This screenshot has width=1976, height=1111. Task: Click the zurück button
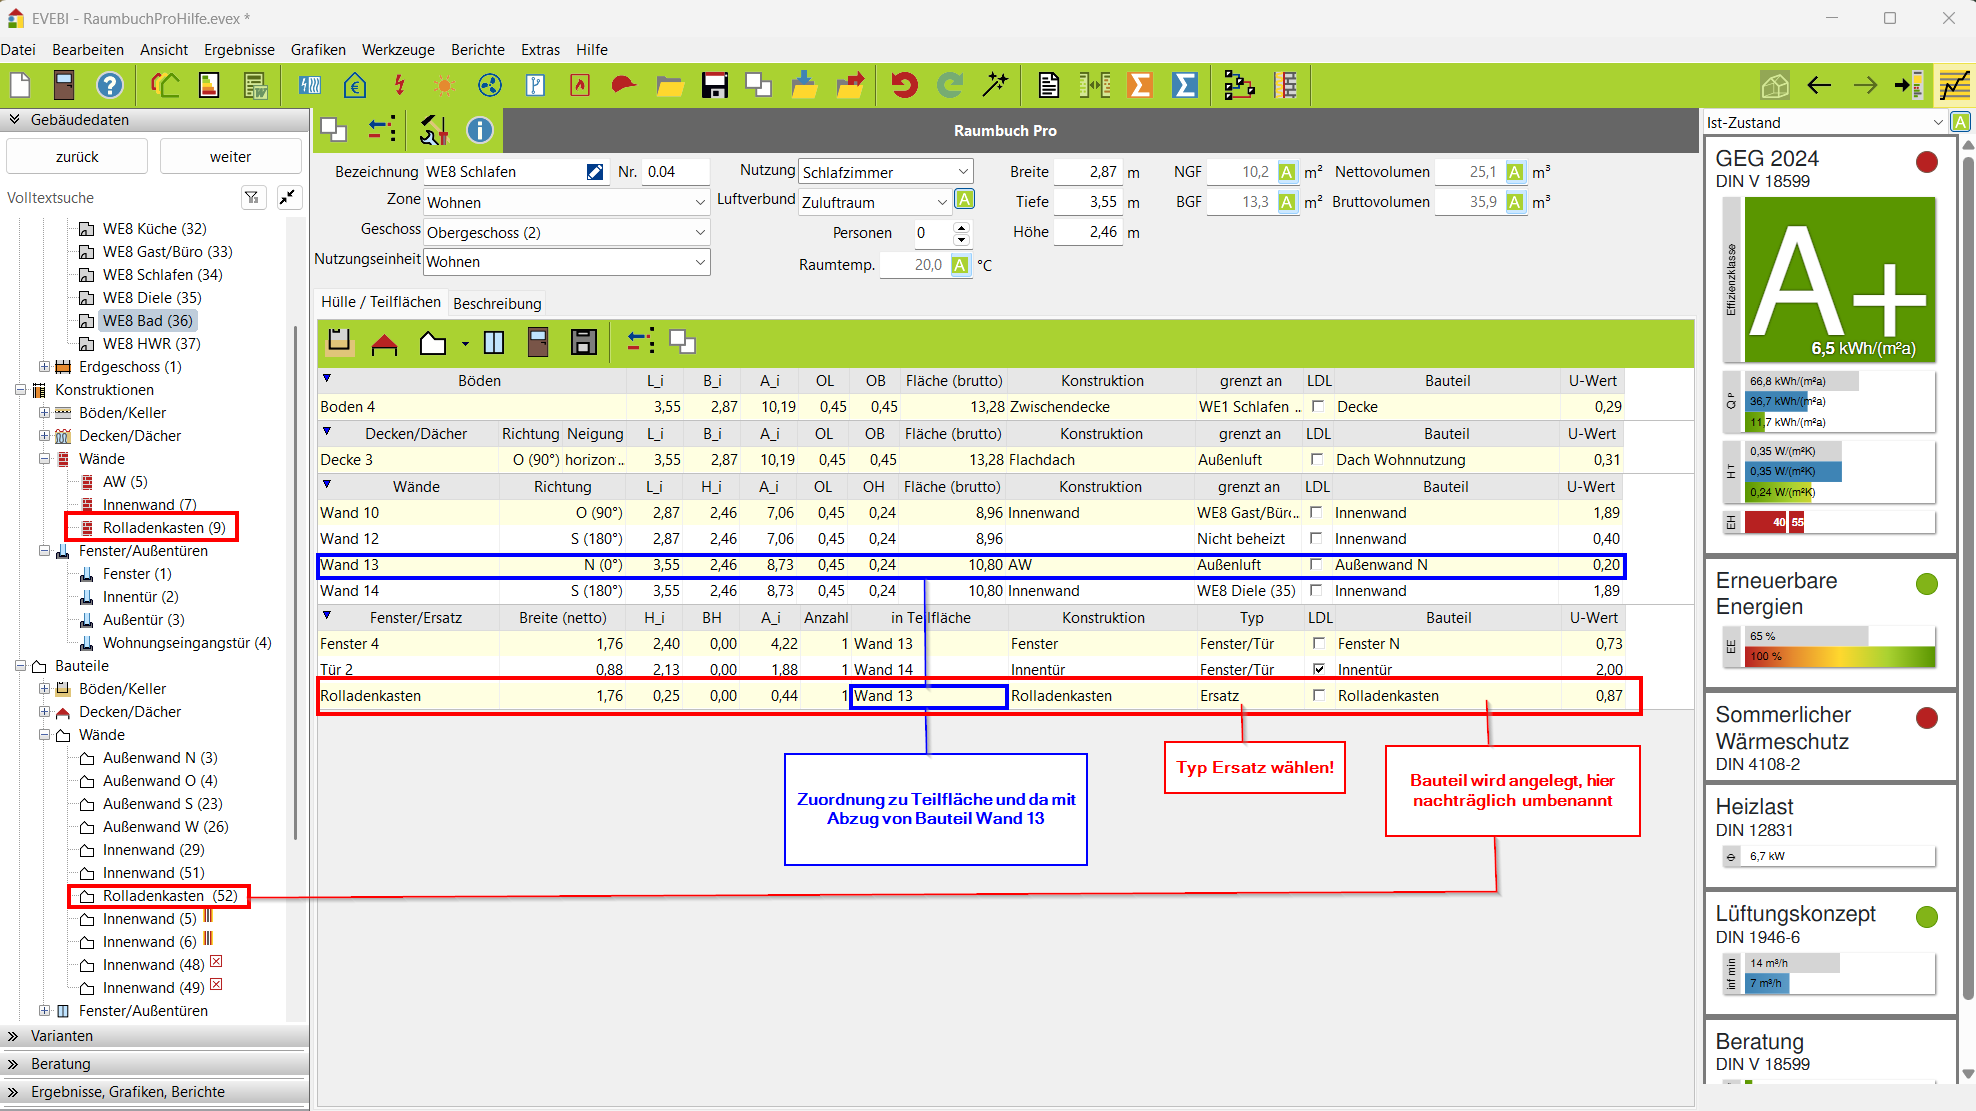pyautogui.click(x=77, y=157)
